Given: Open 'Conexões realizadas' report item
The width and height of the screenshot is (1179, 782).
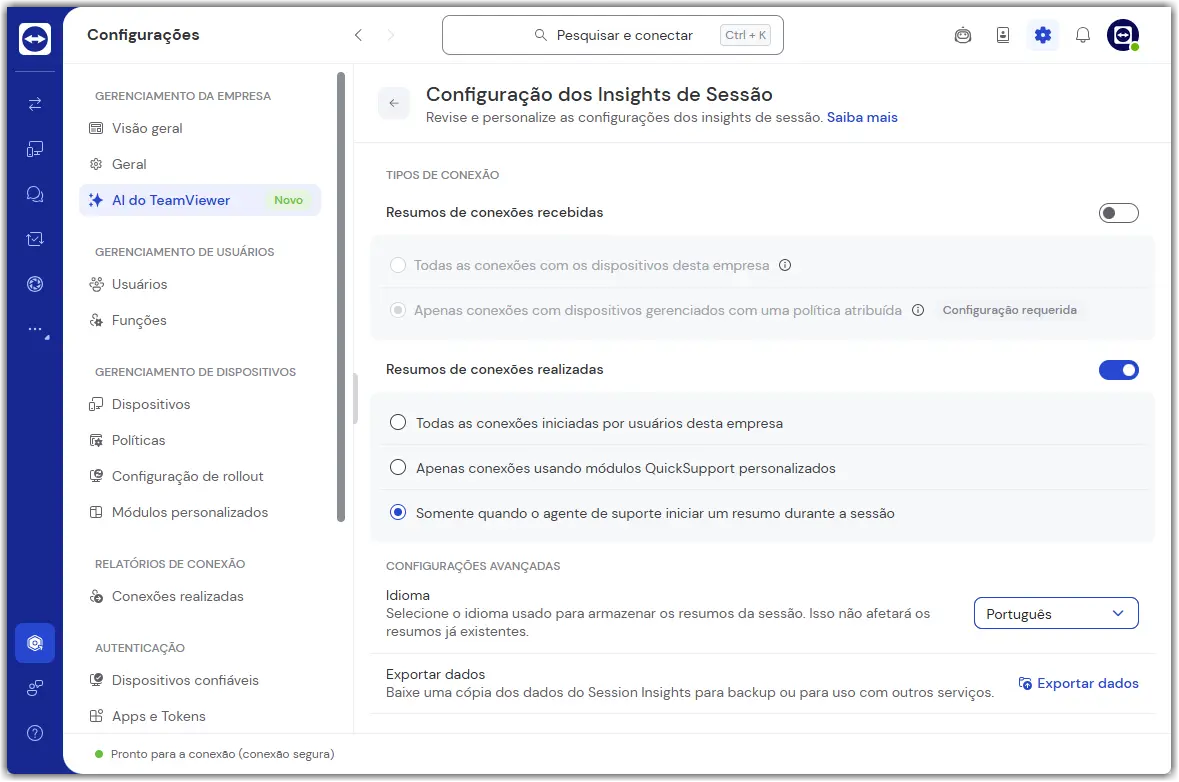Looking at the screenshot, I should 200,596.
